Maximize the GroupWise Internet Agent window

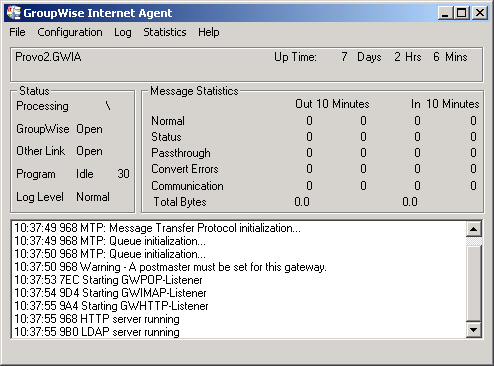click(462, 13)
